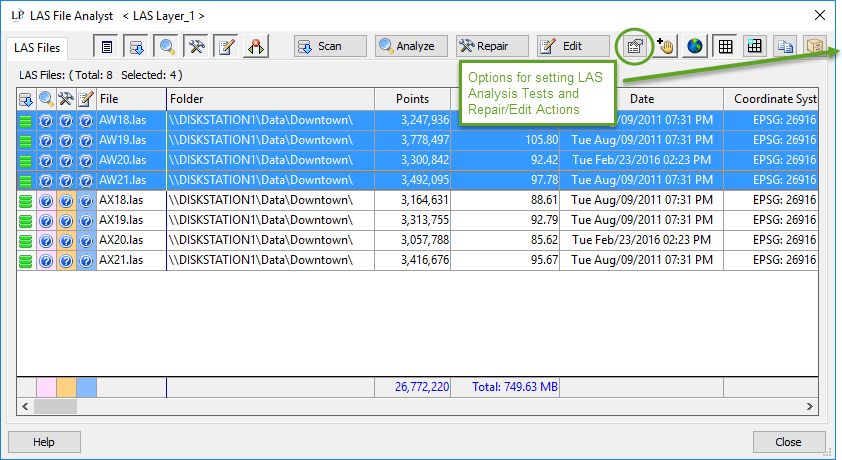Screen dimensions: 842x460
Task: Click the AX20.las date Tue Feb/23/2016
Action: pos(641,240)
